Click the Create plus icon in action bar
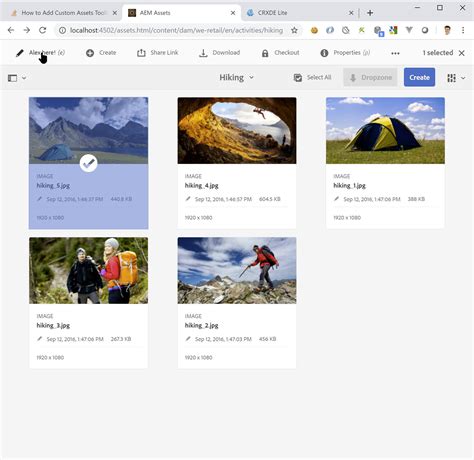474x460 pixels. [90, 53]
